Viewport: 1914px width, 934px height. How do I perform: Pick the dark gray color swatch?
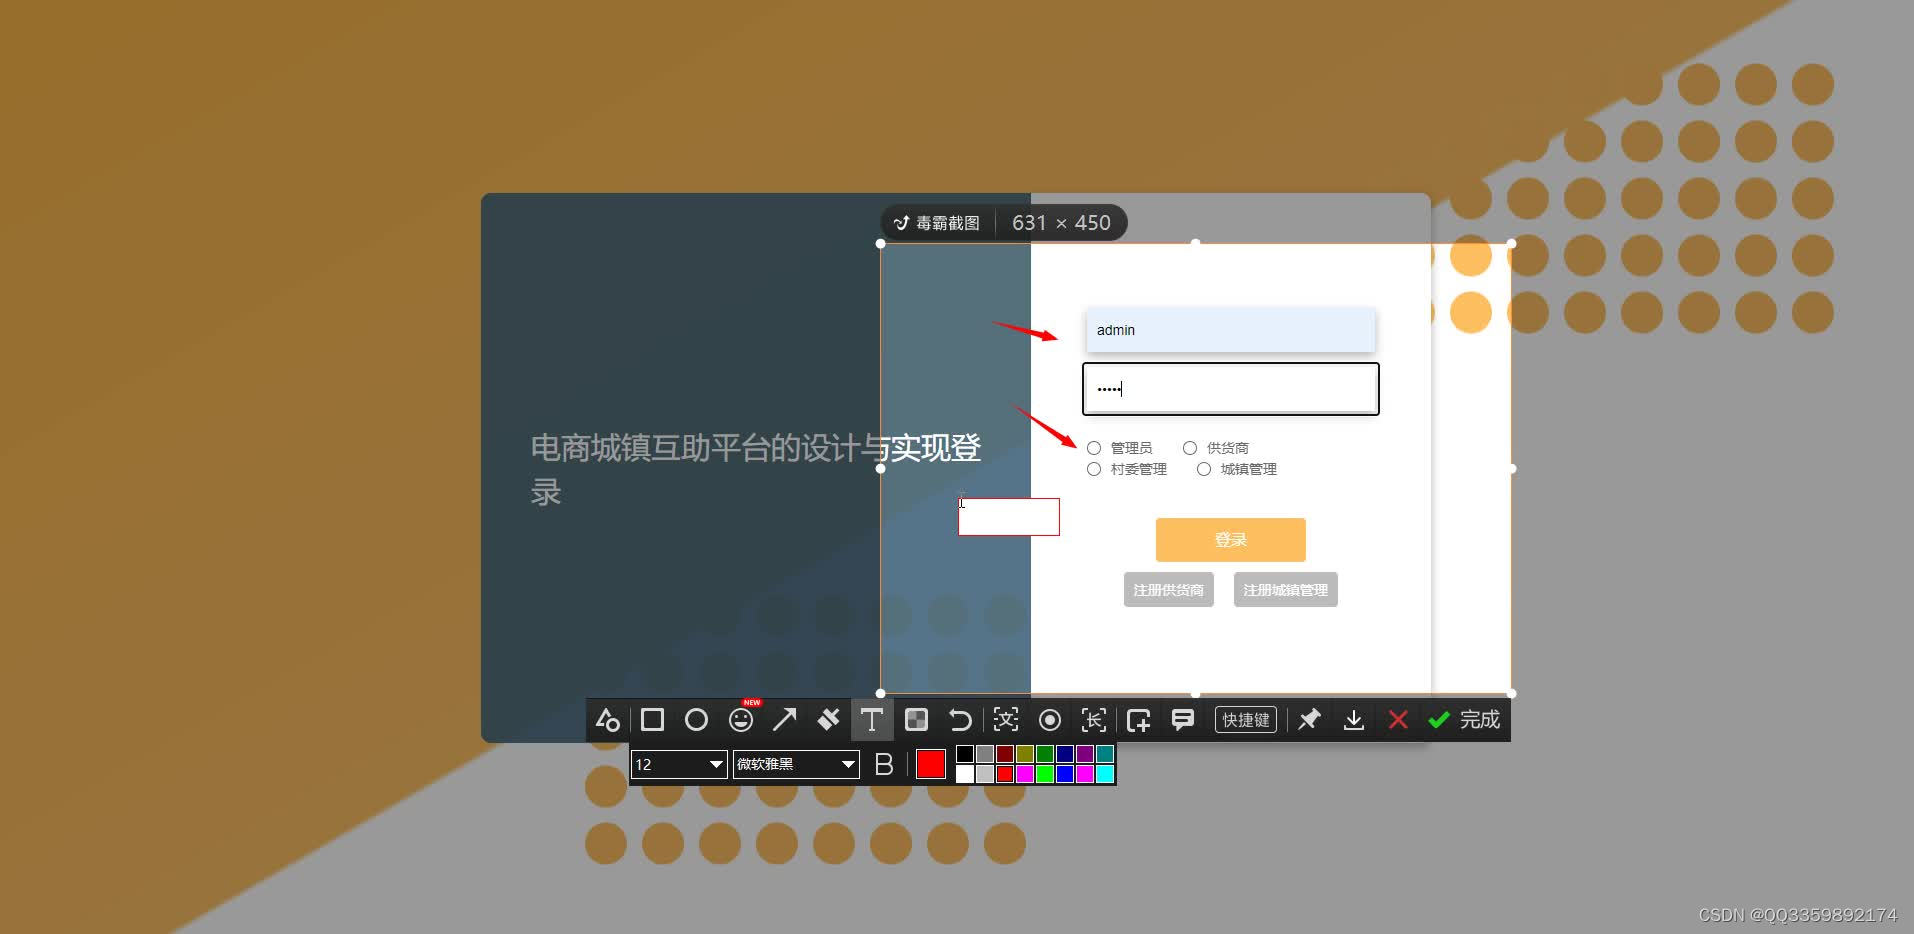985,754
